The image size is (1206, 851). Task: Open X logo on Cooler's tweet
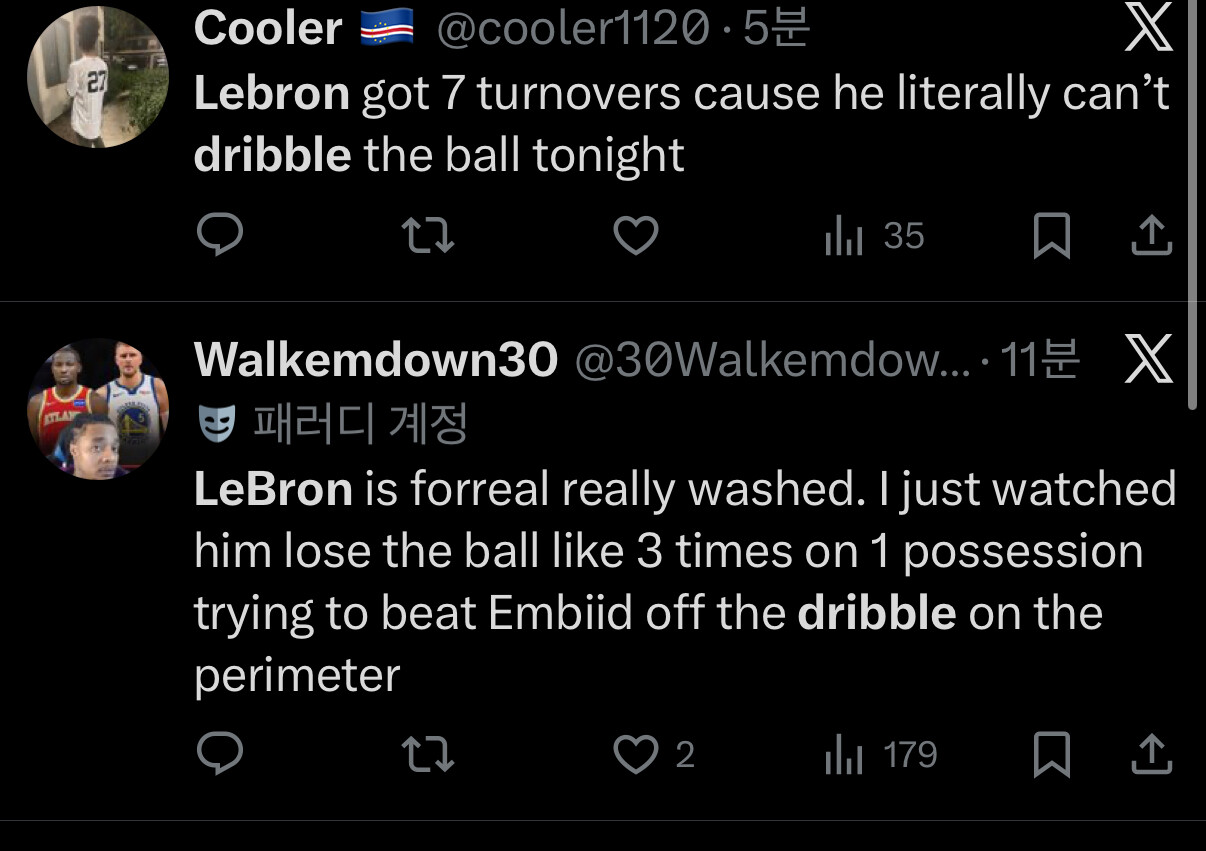pyautogui.click(x=1148, y=27)
